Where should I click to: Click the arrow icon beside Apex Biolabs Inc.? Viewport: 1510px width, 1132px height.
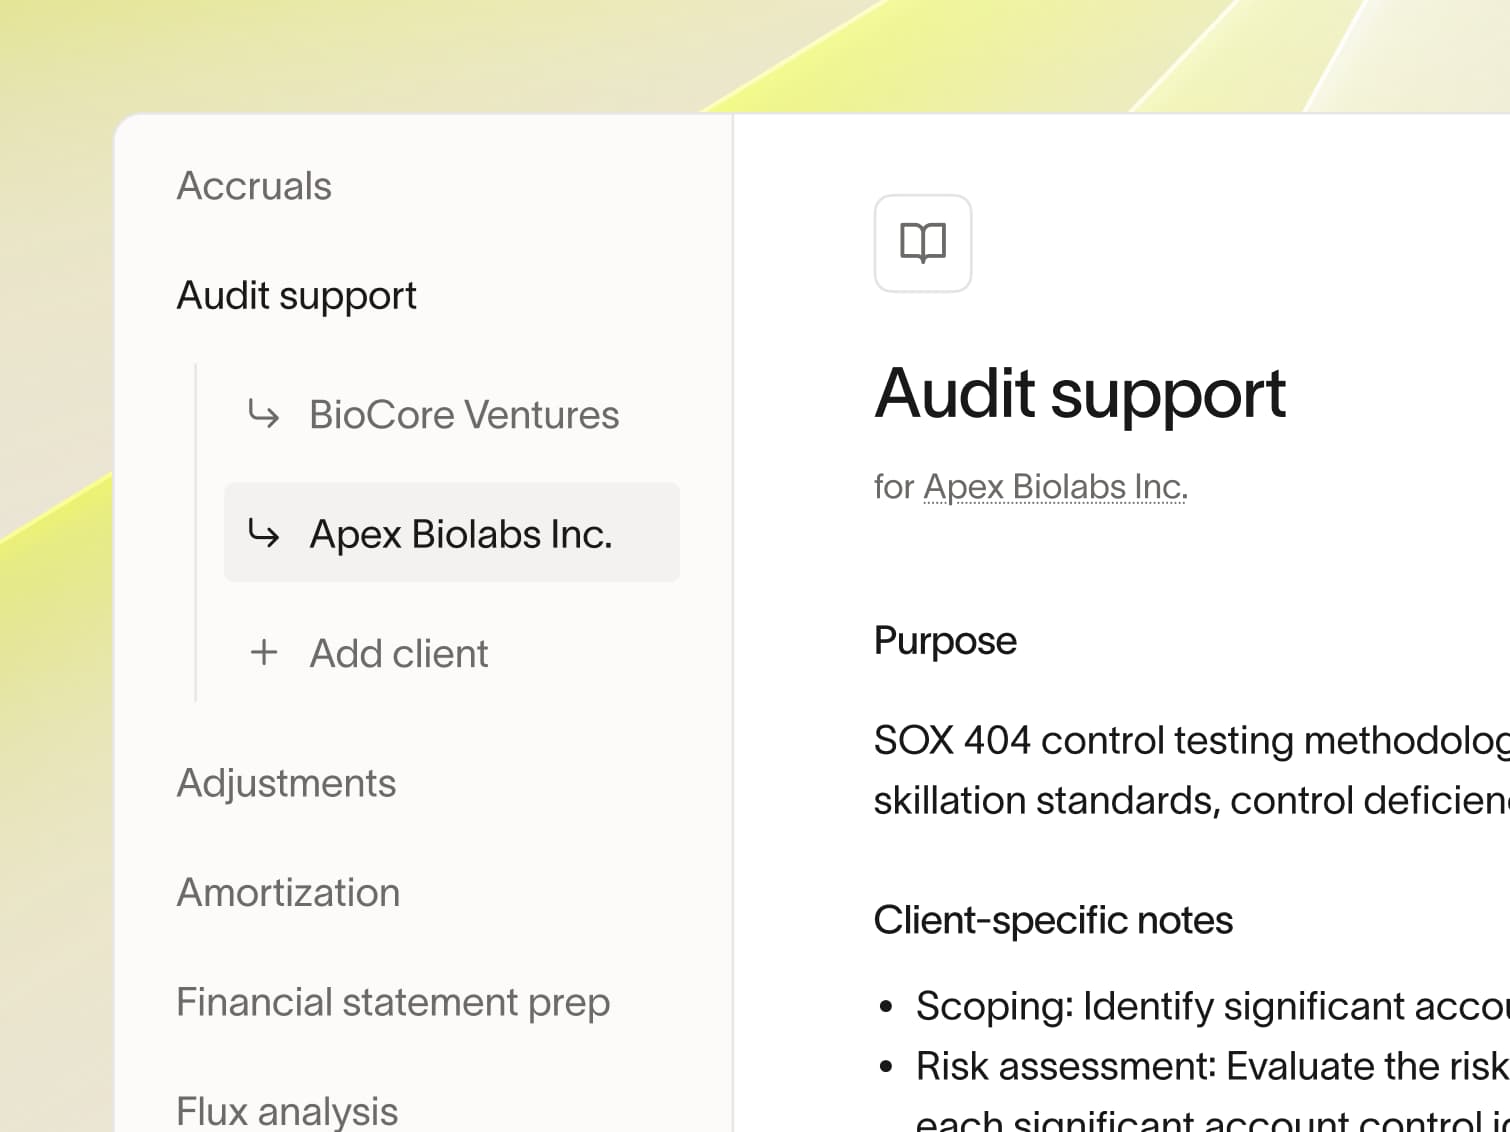(264, 533)
